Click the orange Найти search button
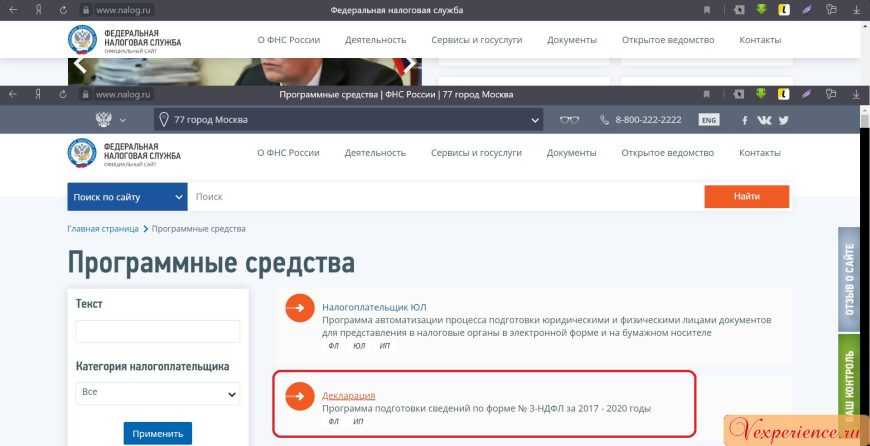 tap(747, 196)
